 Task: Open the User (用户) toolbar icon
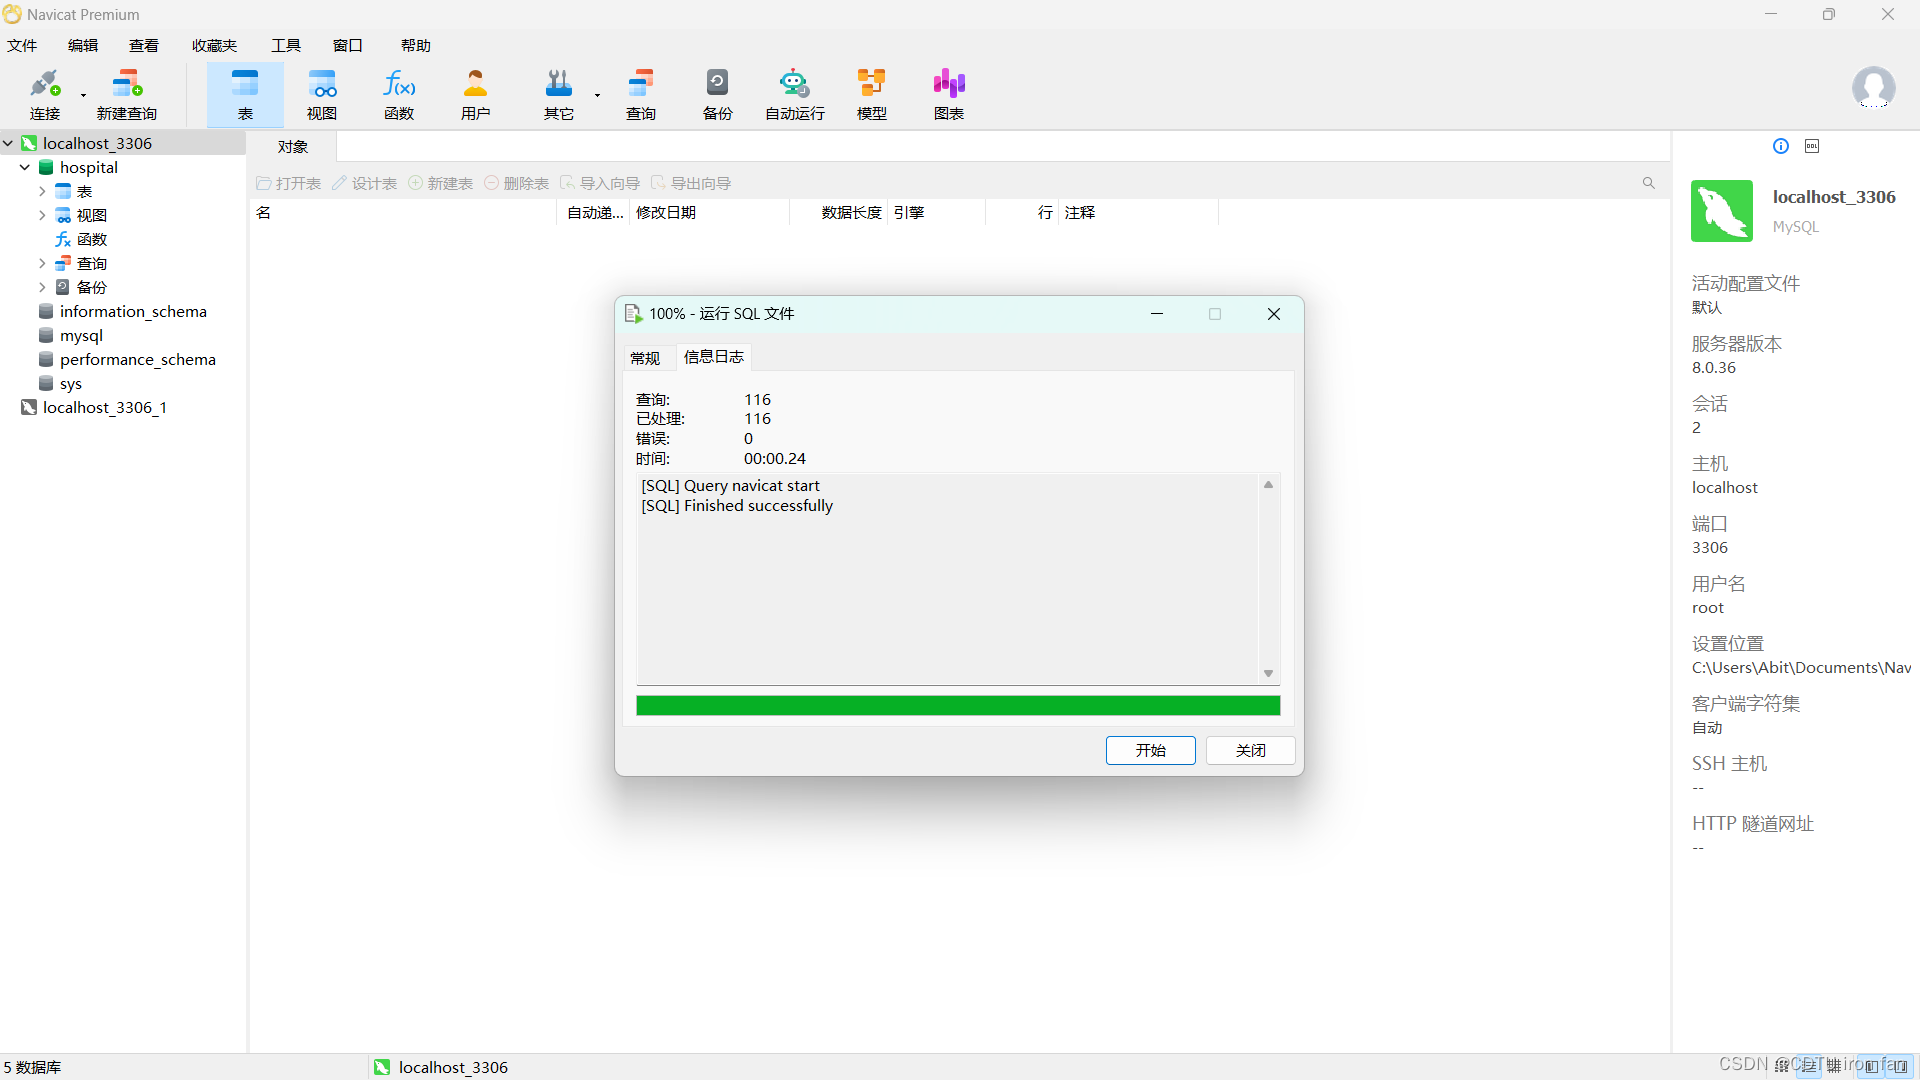476,95
